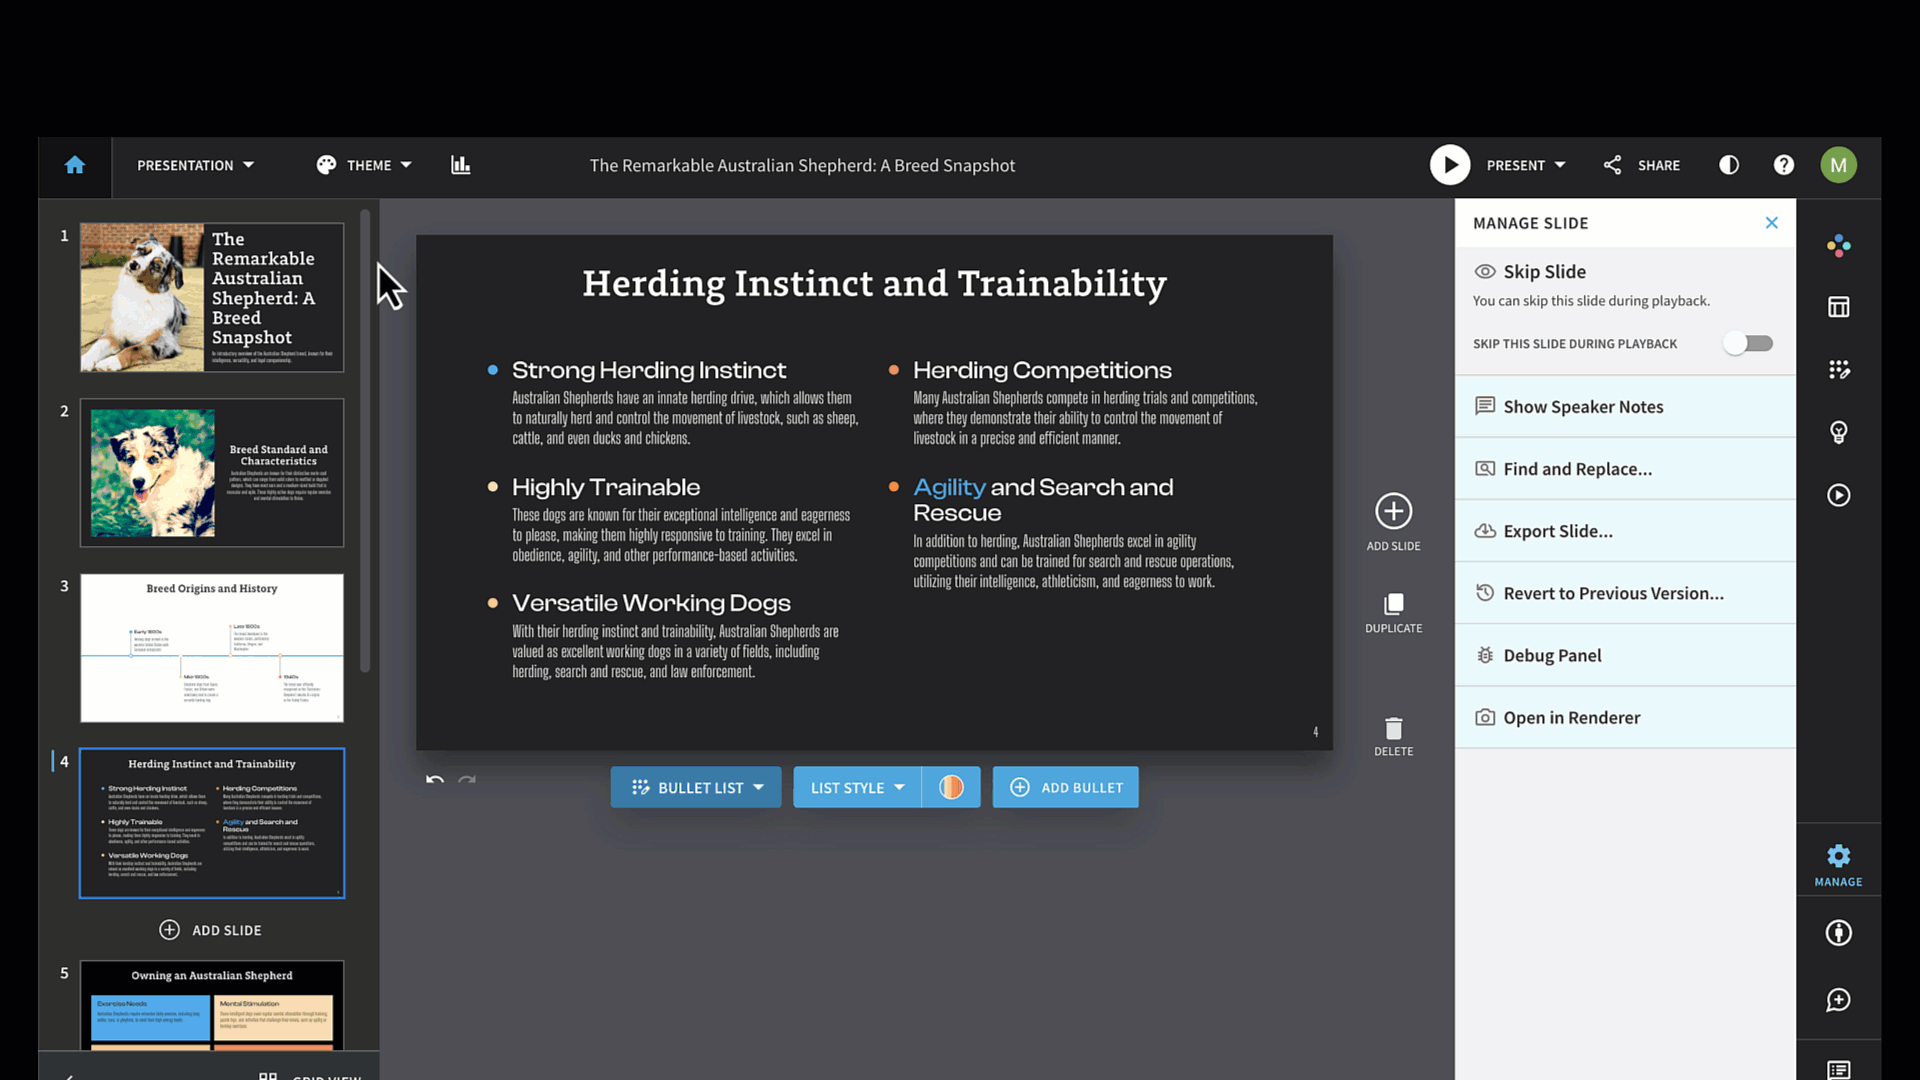Click the slide panel vertical scrollbar

365,440
